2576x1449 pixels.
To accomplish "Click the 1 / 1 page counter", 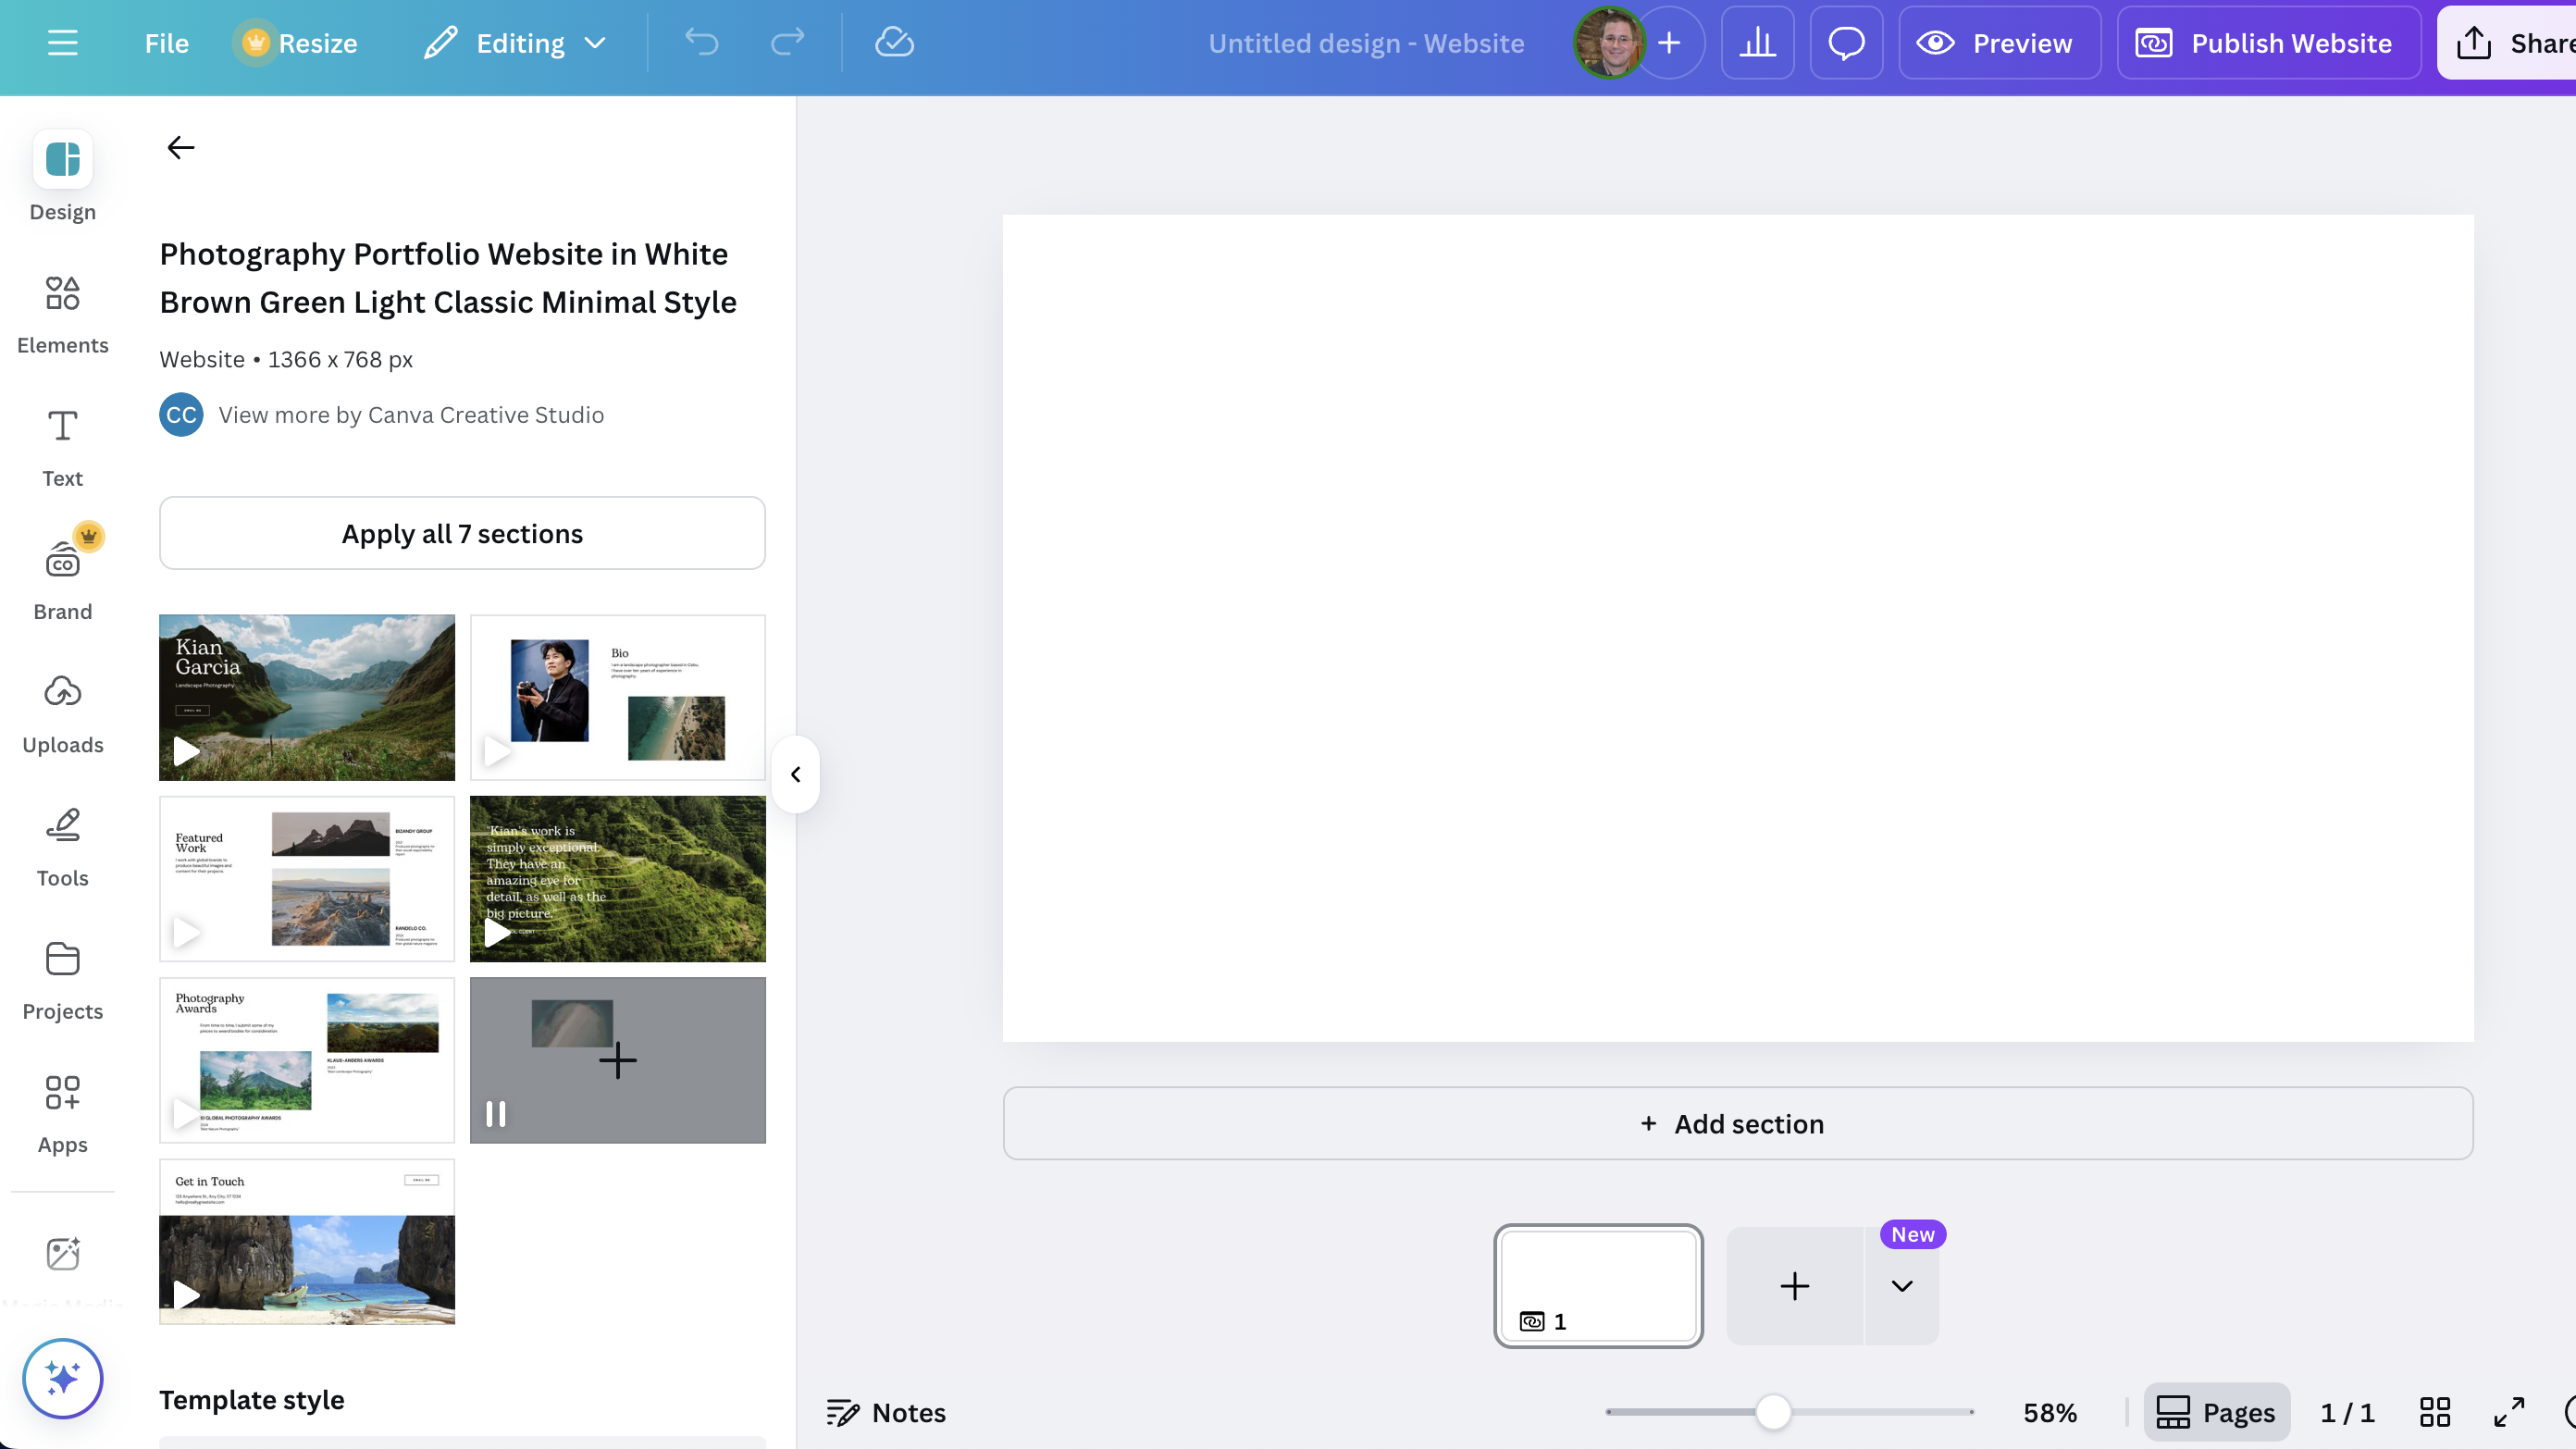I will [2347, 1412].
